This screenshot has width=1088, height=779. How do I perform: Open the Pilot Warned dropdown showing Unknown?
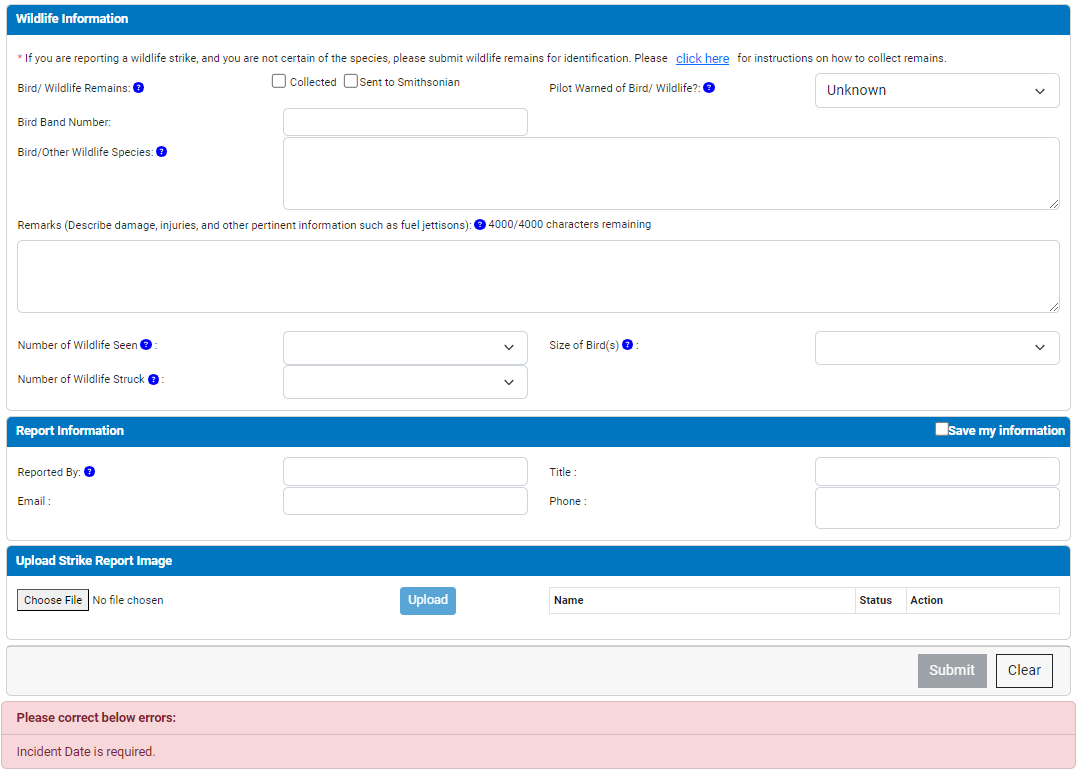tap(937, 90)
